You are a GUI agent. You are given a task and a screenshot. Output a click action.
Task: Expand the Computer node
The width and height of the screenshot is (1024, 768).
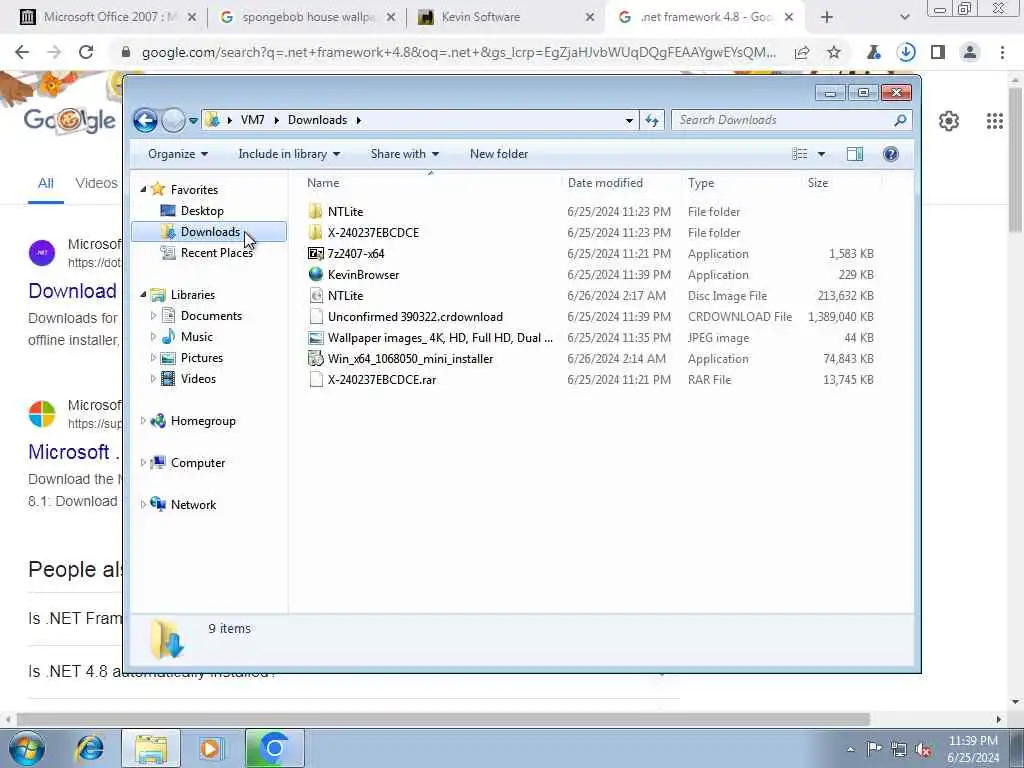coord(143,463)
